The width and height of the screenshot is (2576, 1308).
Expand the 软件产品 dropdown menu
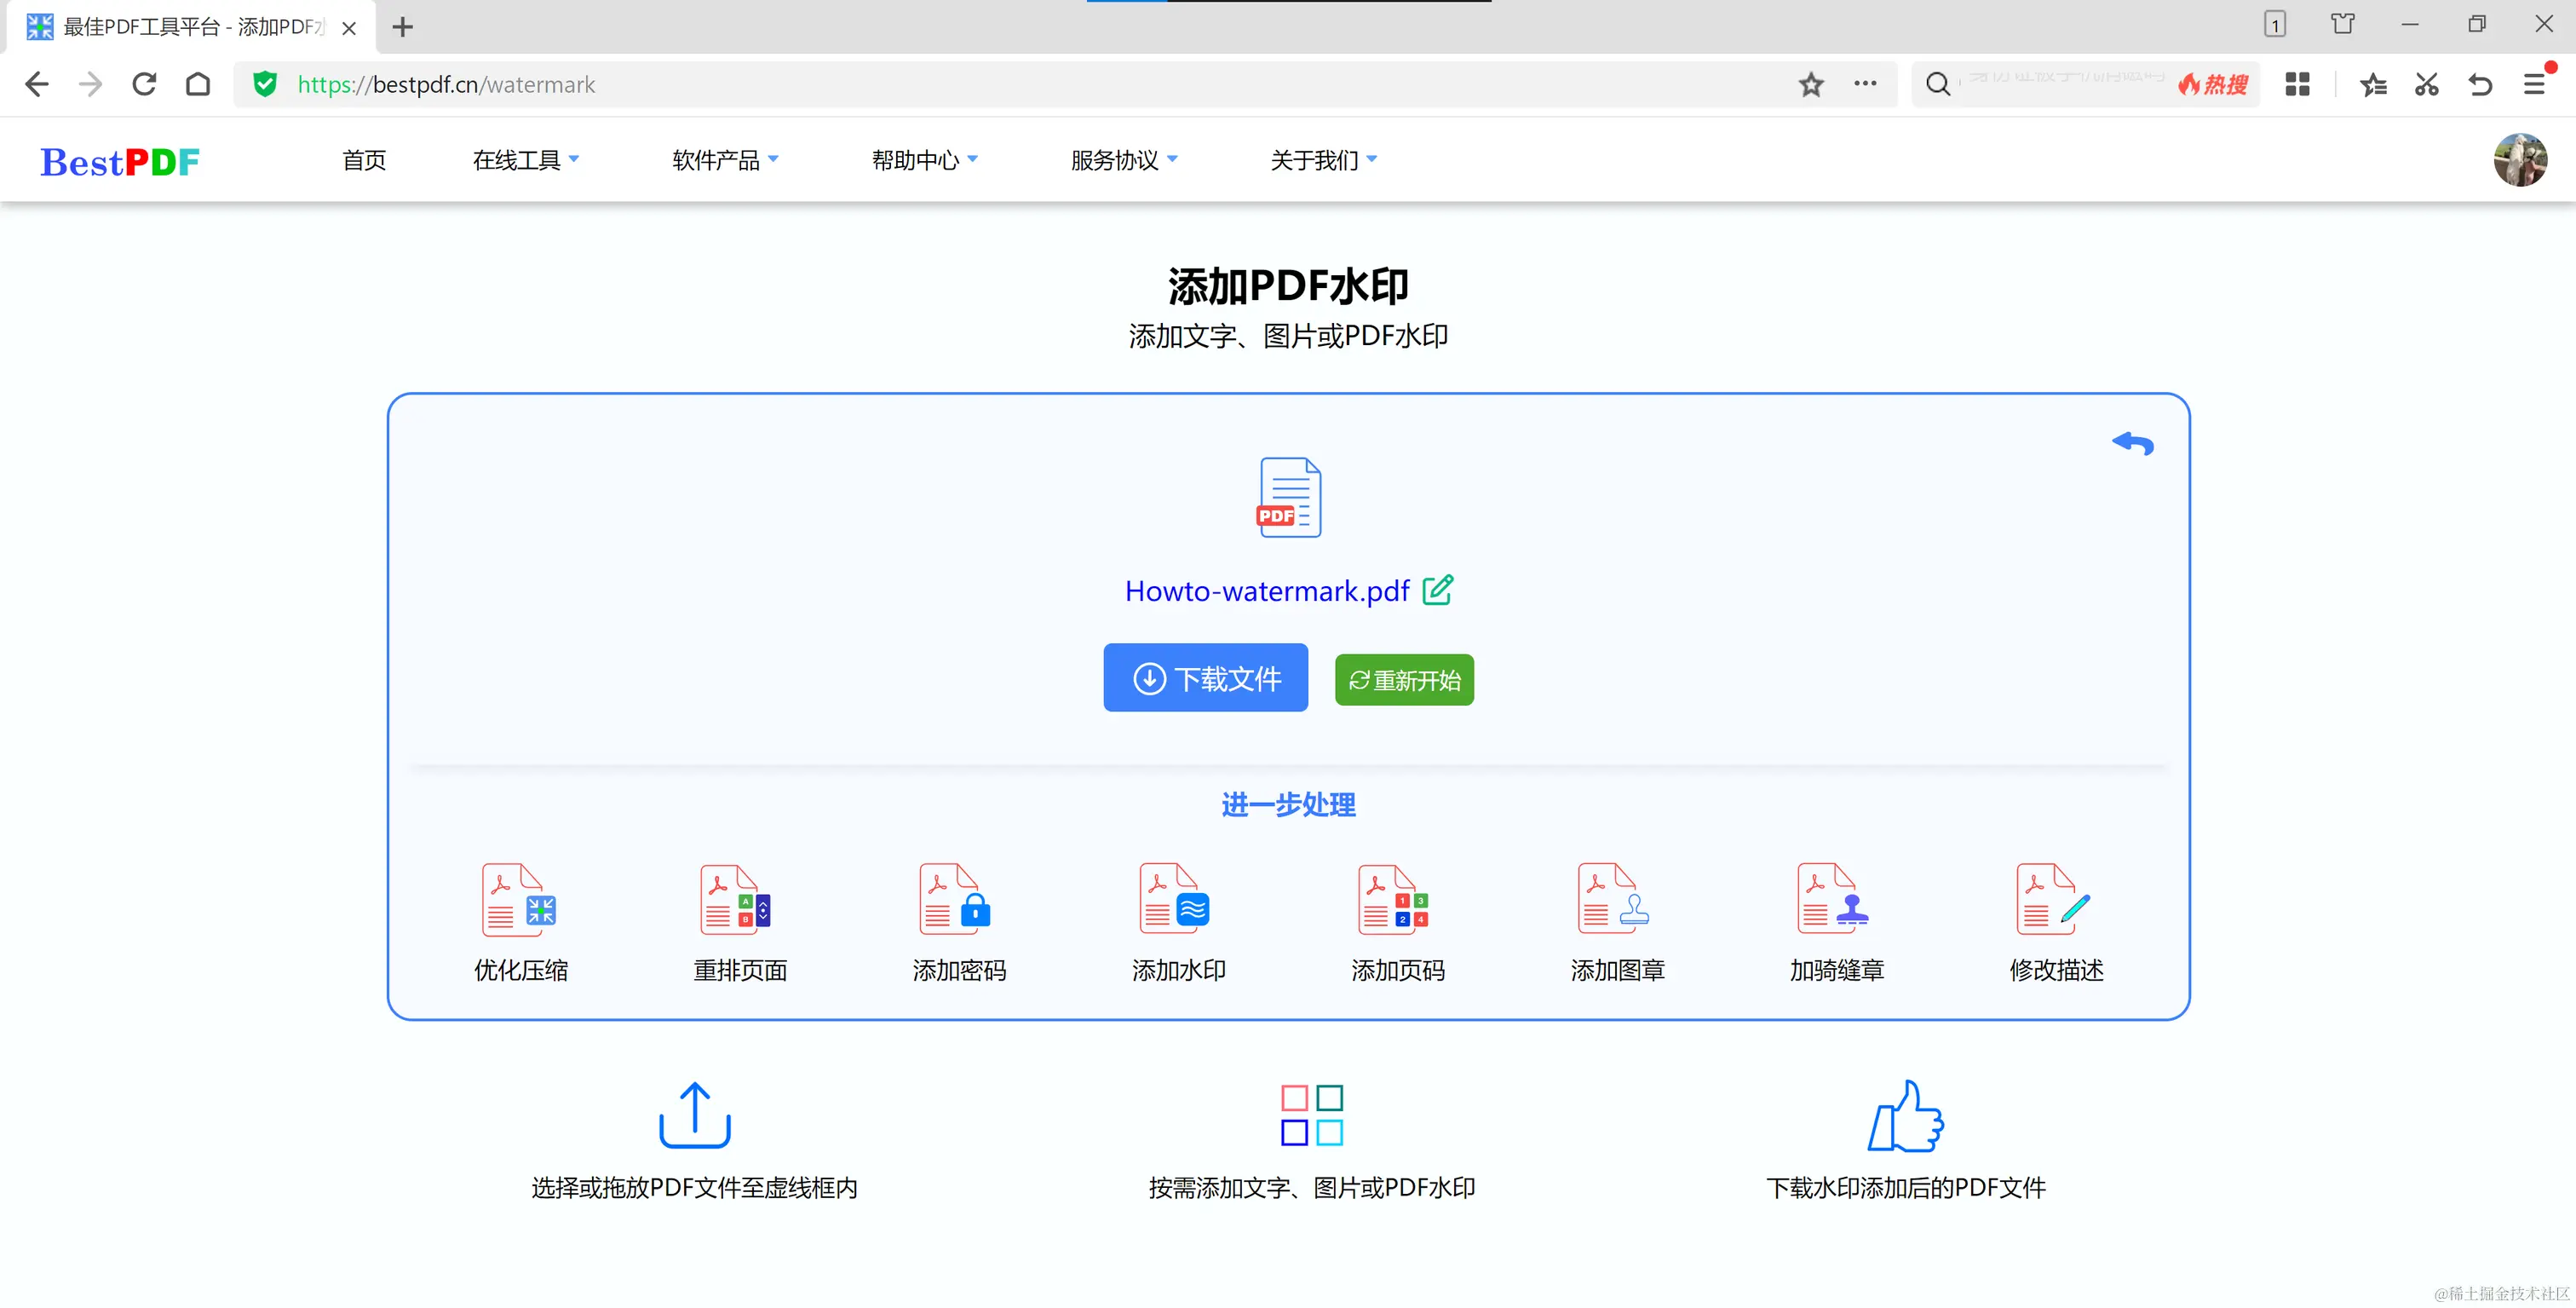click(724, 160)
